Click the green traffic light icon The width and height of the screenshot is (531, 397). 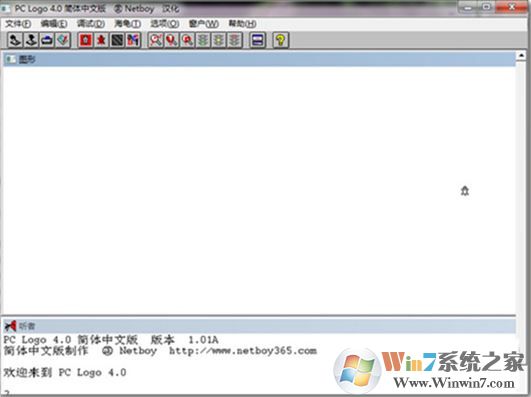tap(203, 40)
